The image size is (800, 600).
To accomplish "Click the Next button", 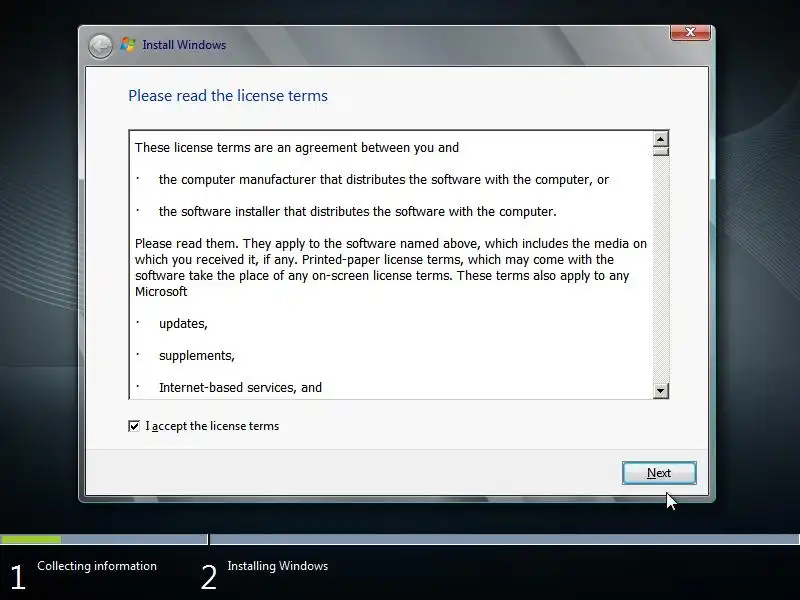I will tap(659, 473).
